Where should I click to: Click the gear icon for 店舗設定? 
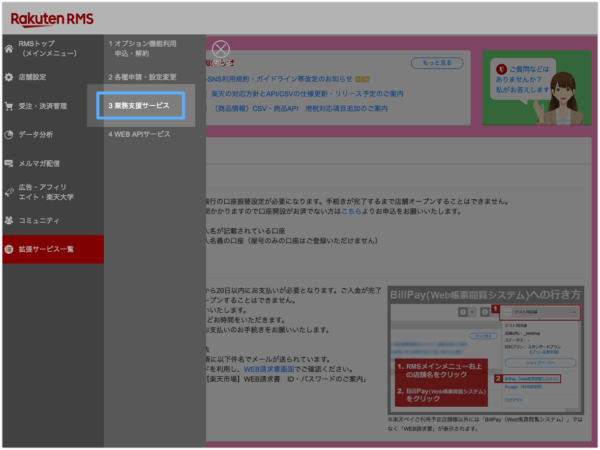point(9,77)
